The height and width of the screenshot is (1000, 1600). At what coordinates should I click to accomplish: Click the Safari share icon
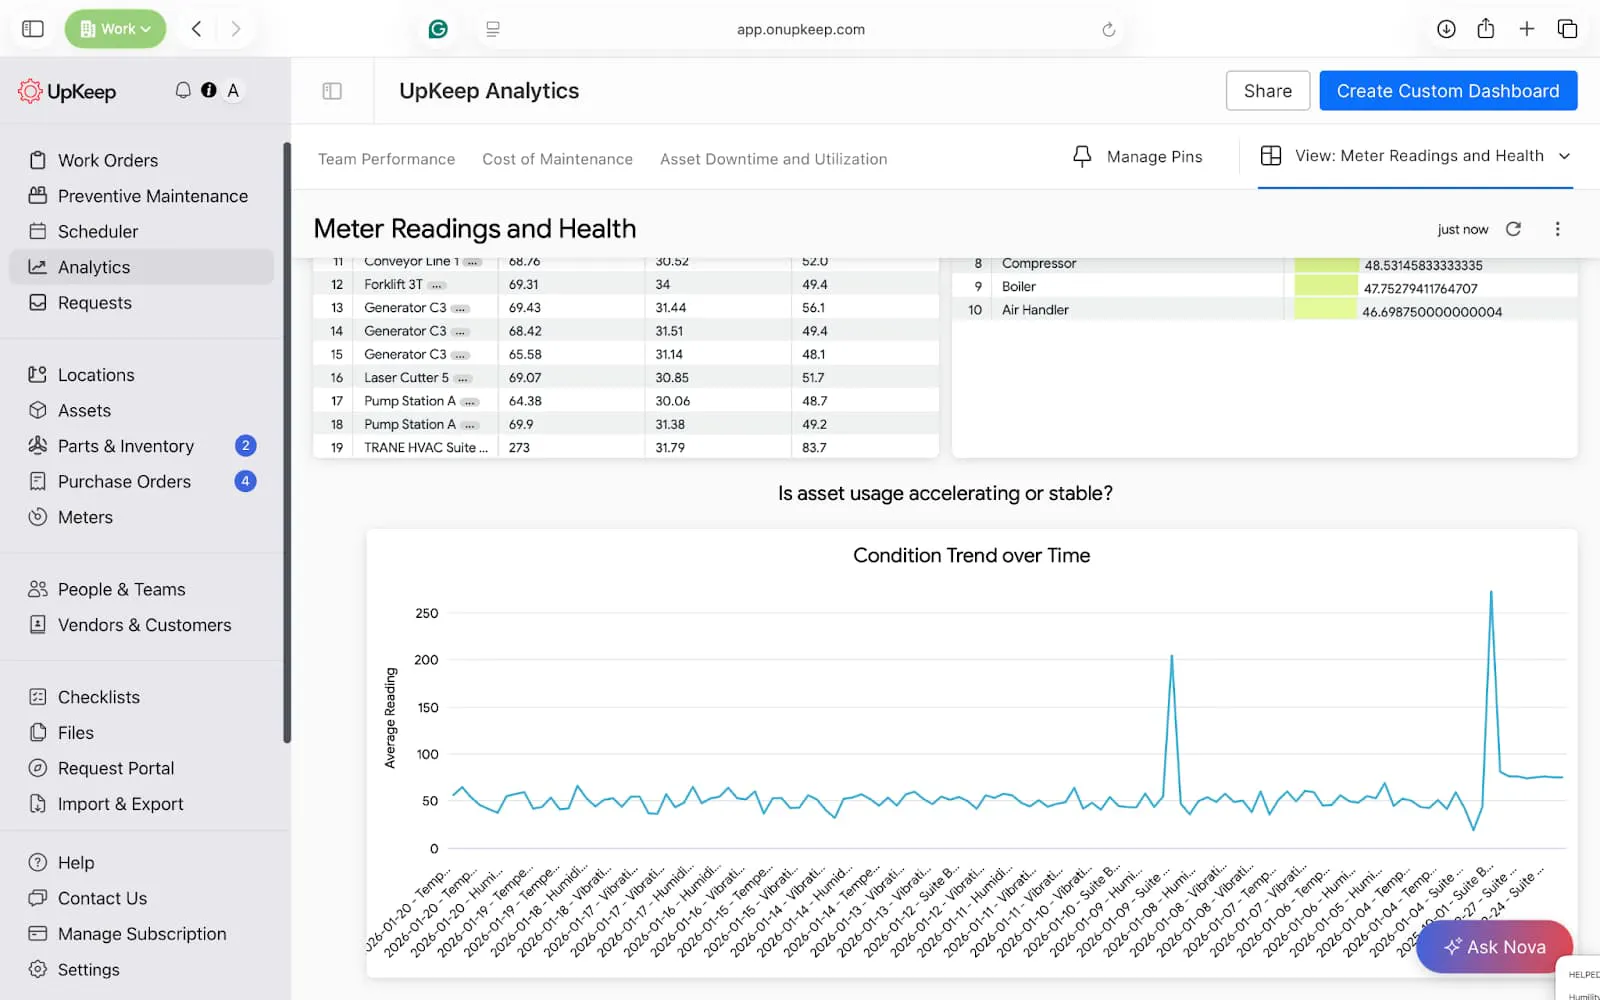point(1486,29)
